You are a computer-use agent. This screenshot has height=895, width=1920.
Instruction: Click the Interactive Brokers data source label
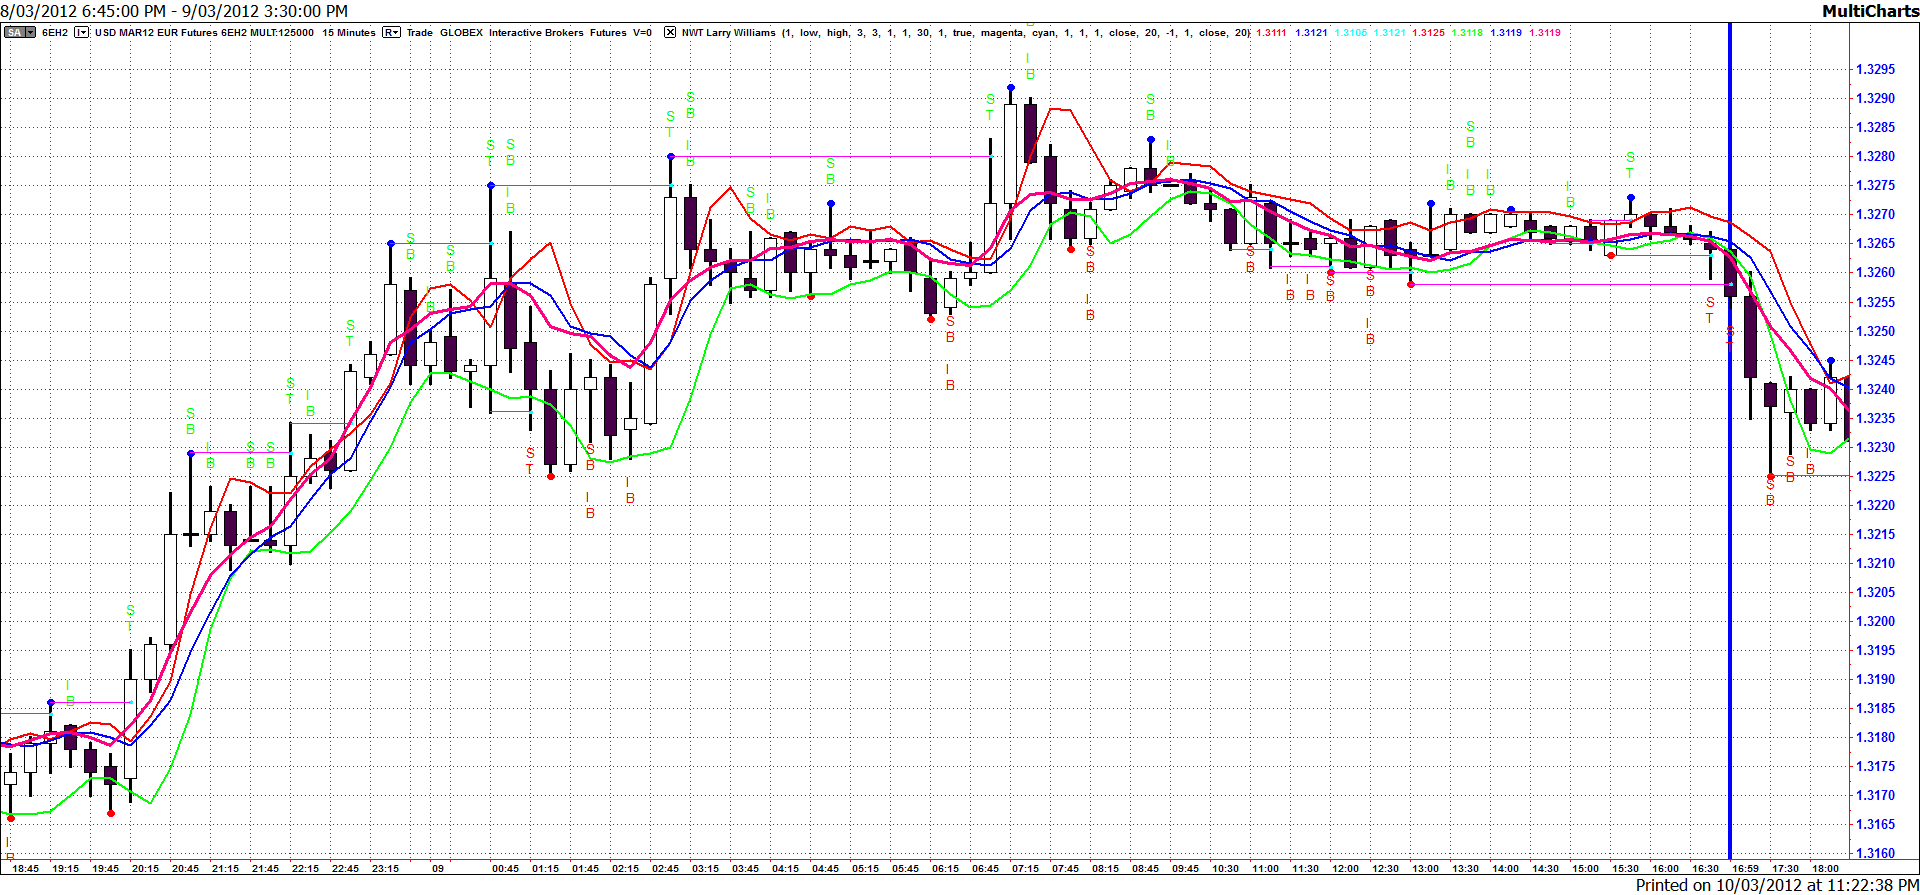coord(536,33)
